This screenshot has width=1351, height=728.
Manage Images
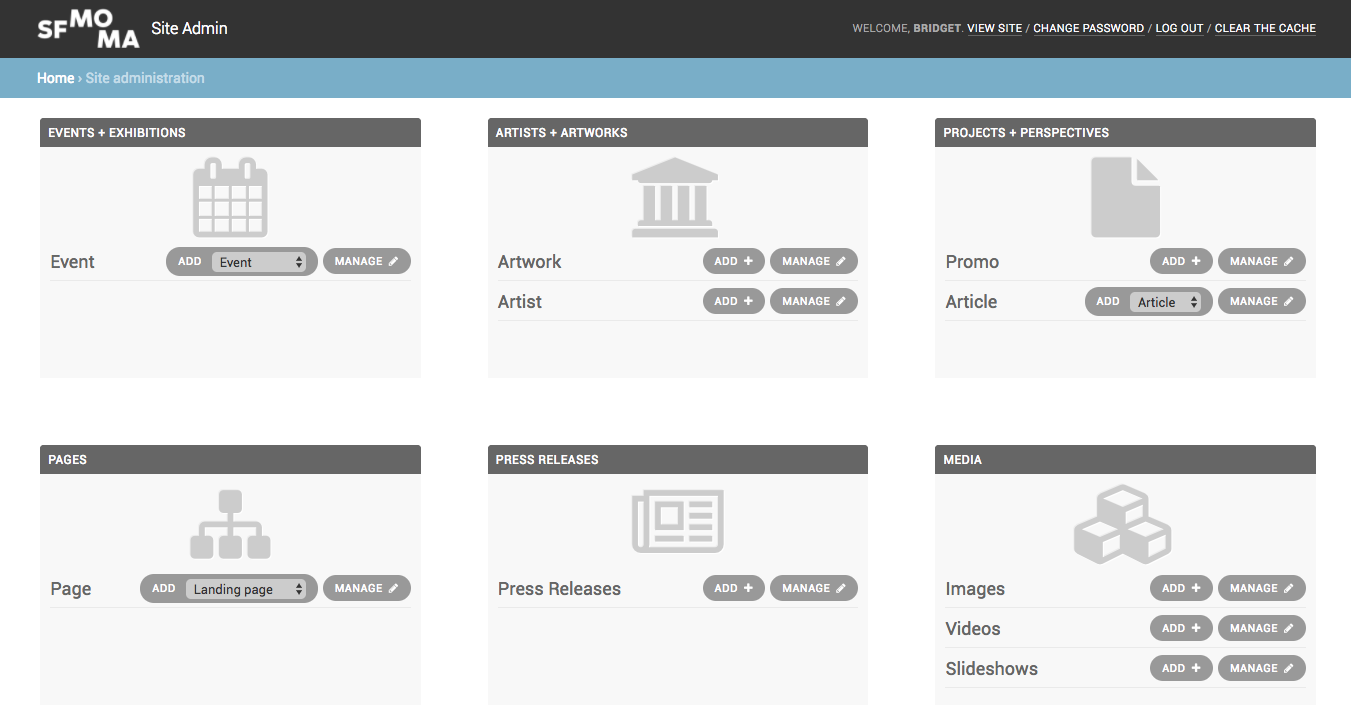[1262, 589]
